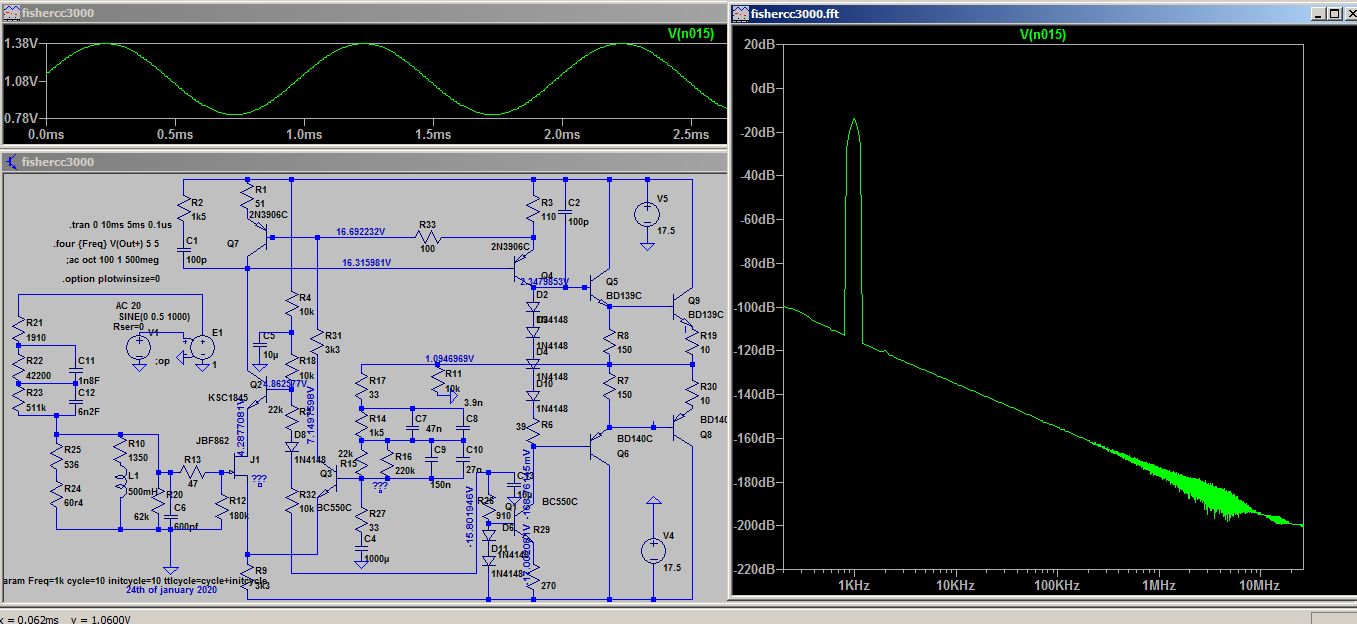Select the Q7 2N3906C transistor symbol
Viewport: 1357px width, 624px height.
click(x=257, y=238)
